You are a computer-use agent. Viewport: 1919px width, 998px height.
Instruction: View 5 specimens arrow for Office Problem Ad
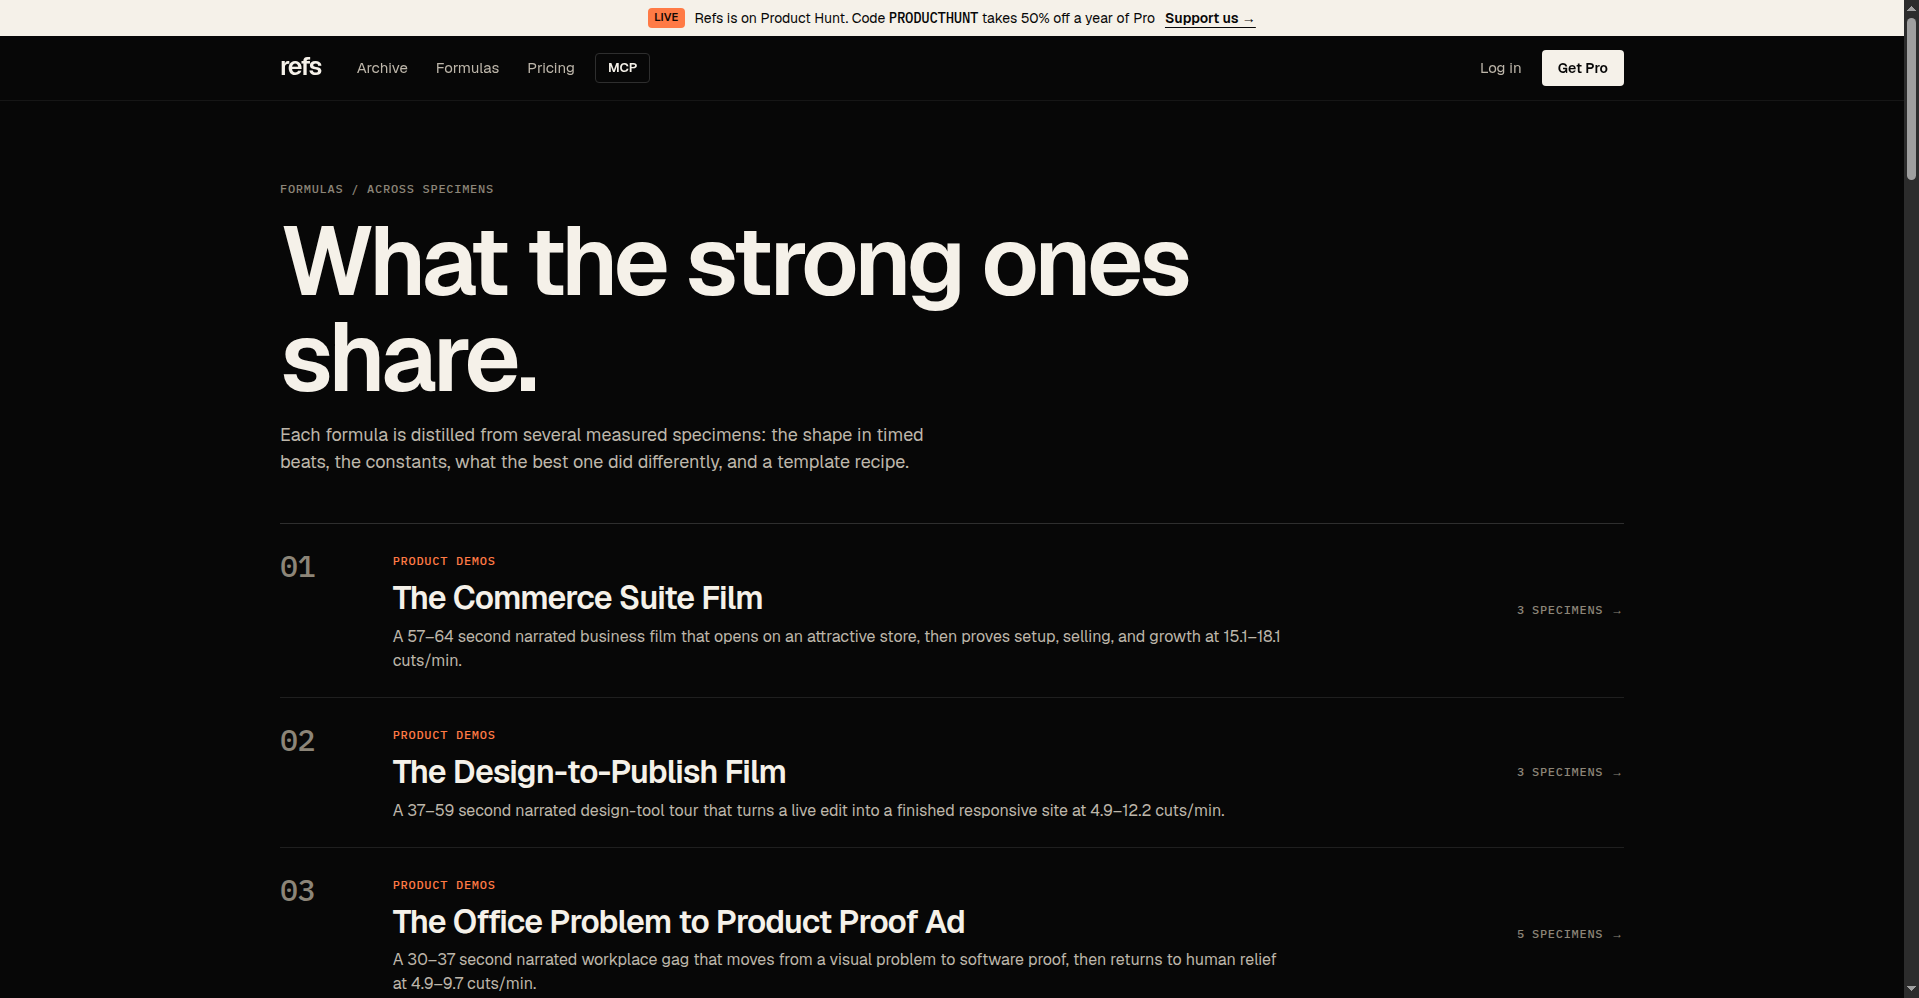(1569, 934)
